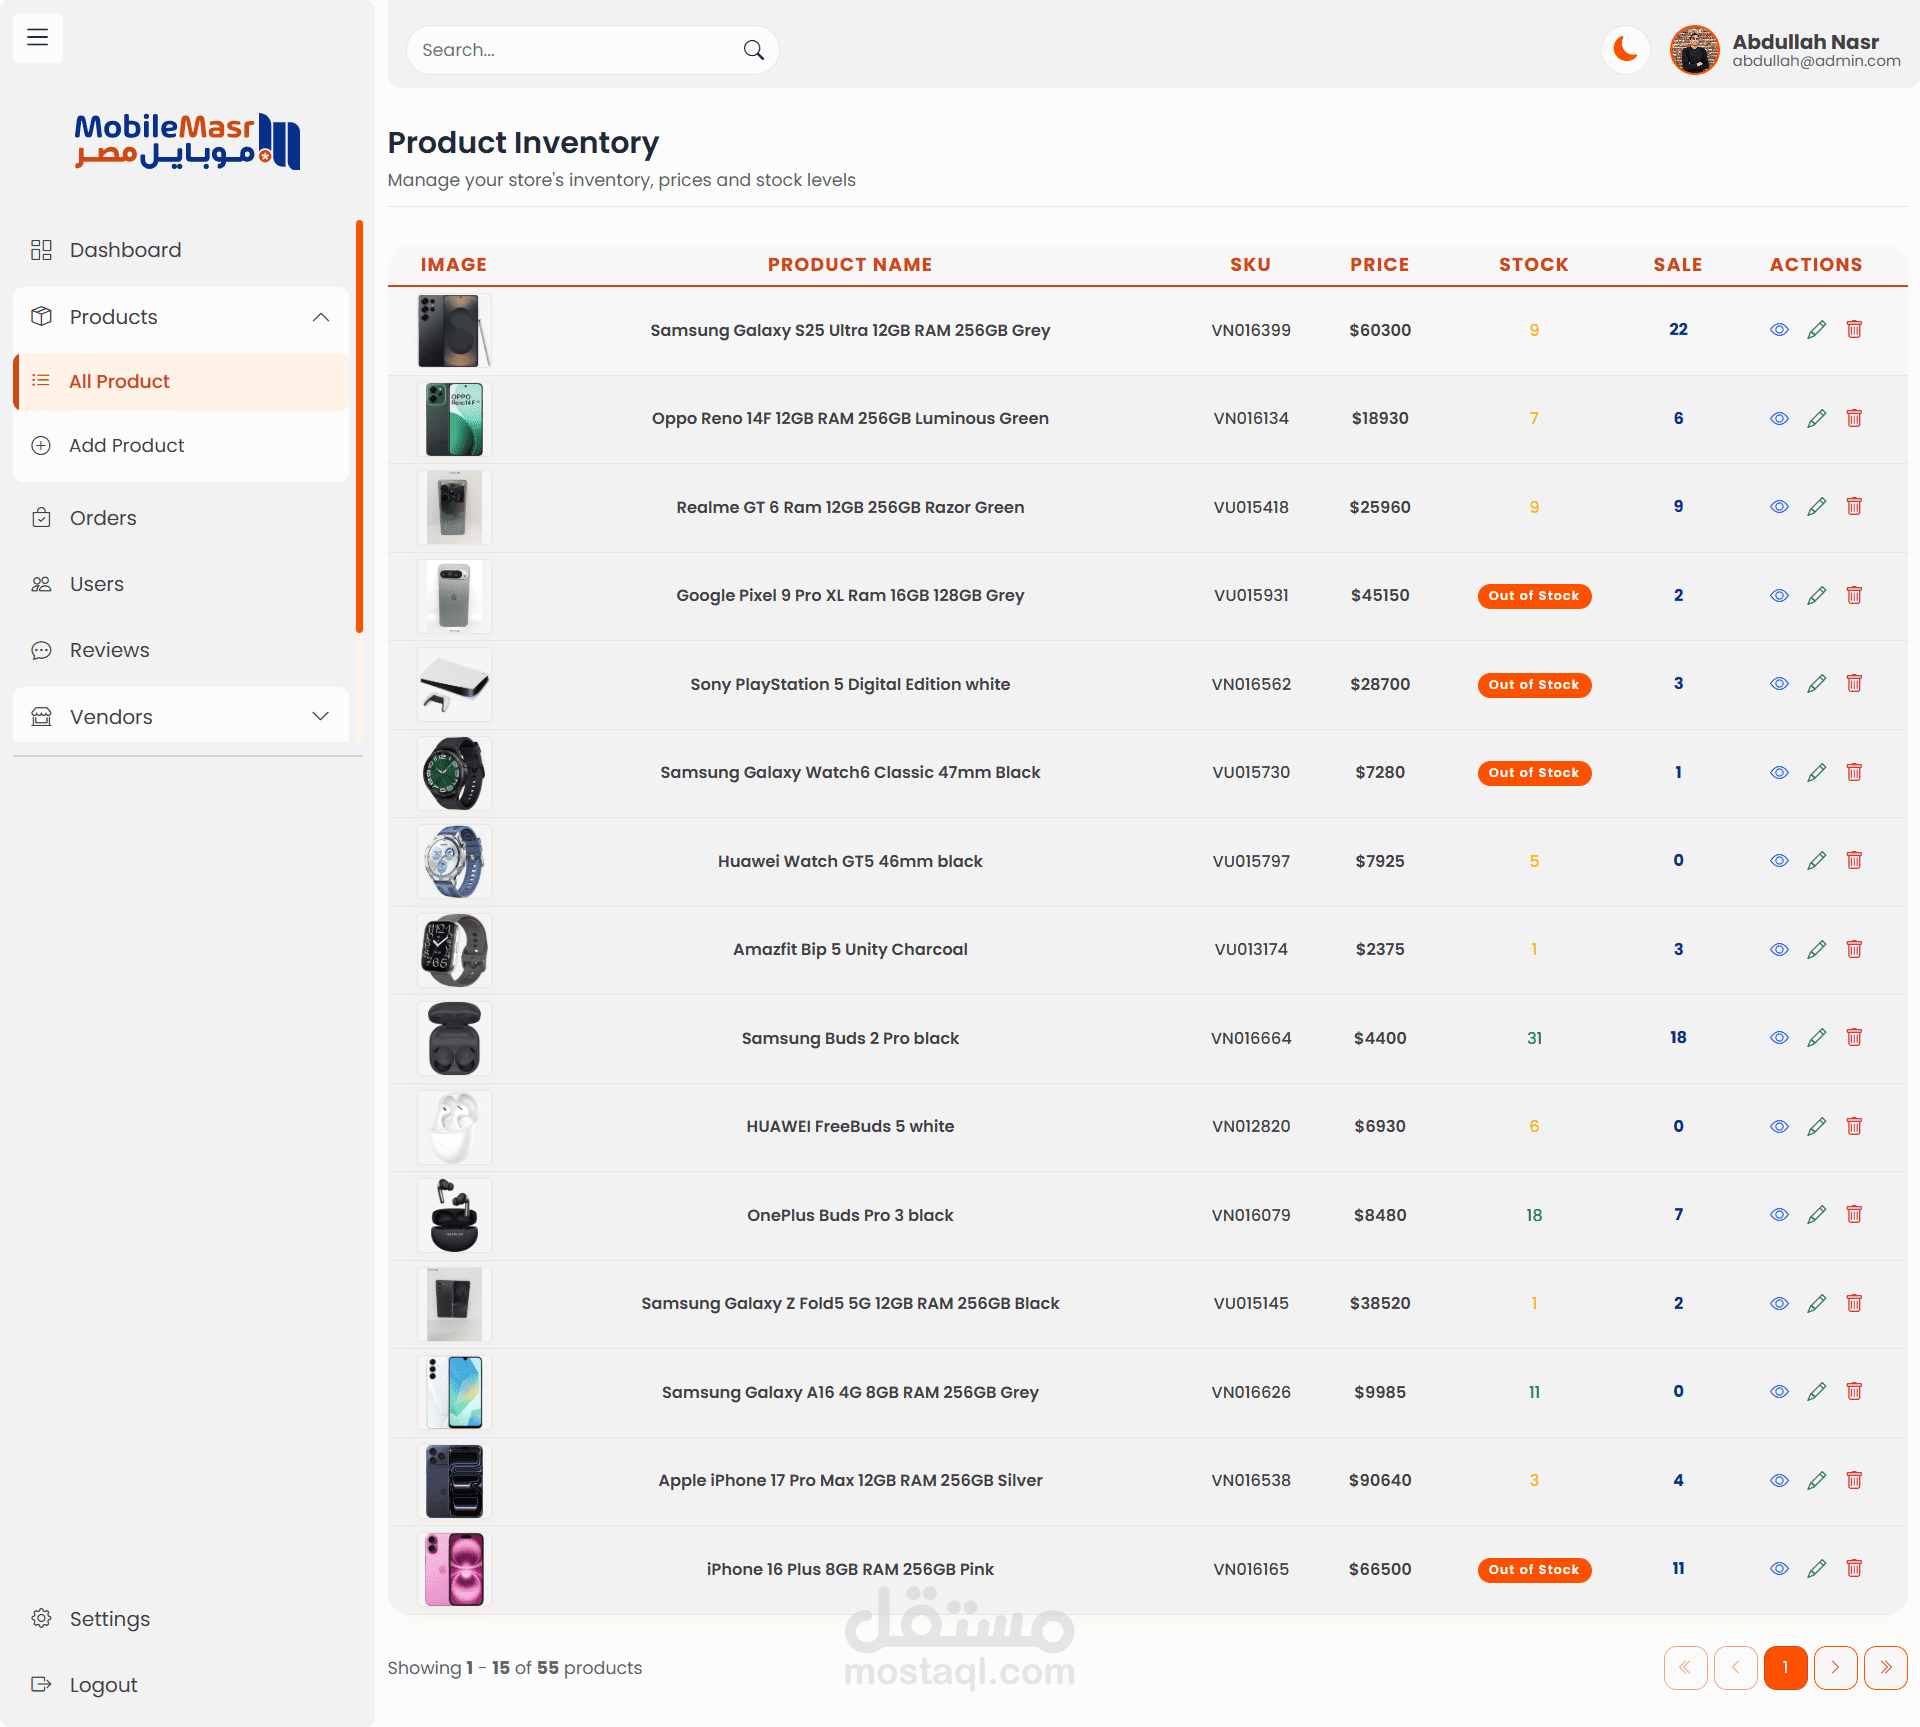Edit the Samsung Galaxy S25 Ultra product
1920x1727 pixels.
tap(1816, 330)
